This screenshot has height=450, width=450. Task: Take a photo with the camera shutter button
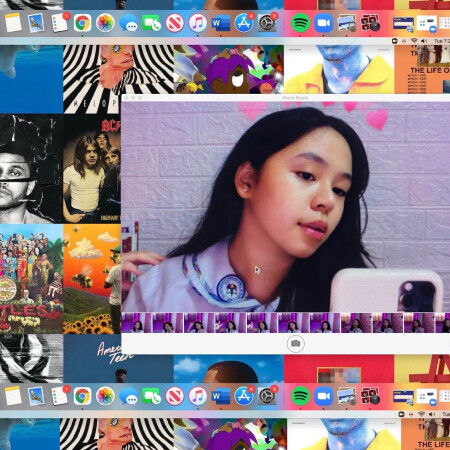[x=296, y=343]
